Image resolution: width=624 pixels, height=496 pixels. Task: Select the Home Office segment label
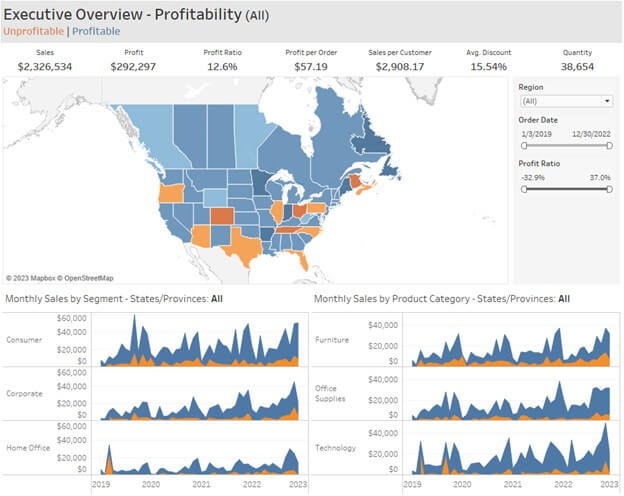click(x=28, y=448)
